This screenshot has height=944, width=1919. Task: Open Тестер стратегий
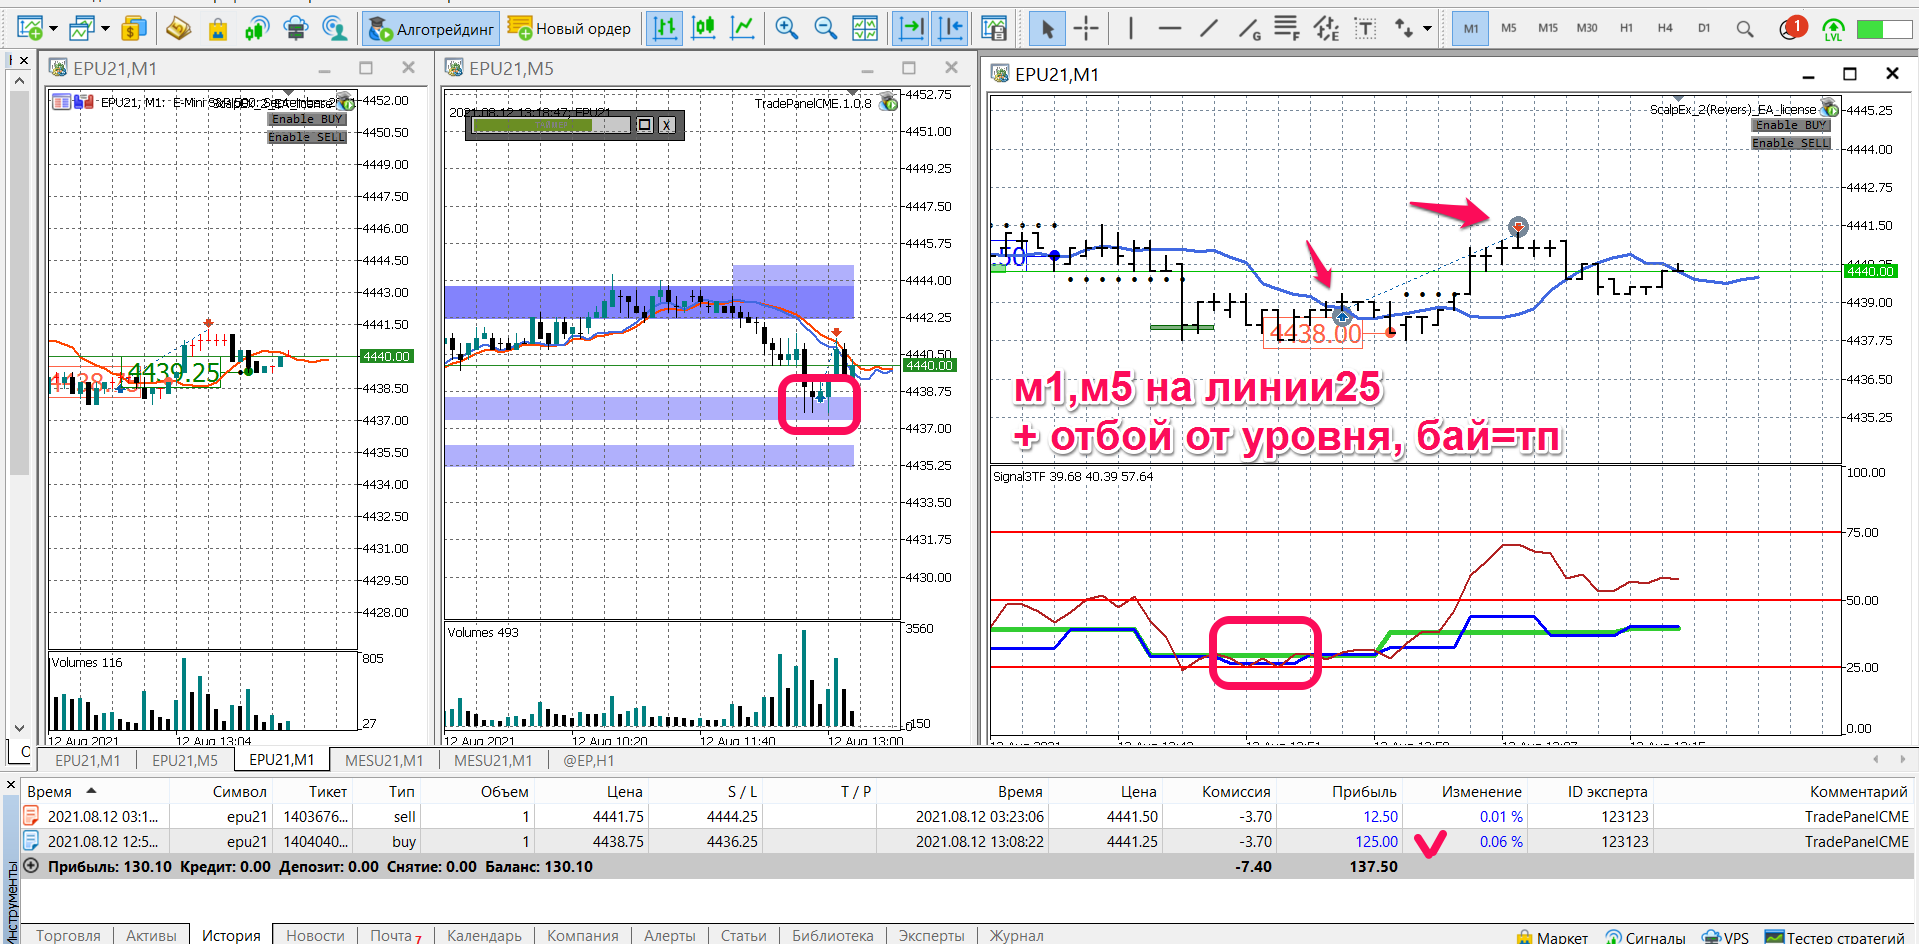pyautogui.click(x=1834, y=937)
